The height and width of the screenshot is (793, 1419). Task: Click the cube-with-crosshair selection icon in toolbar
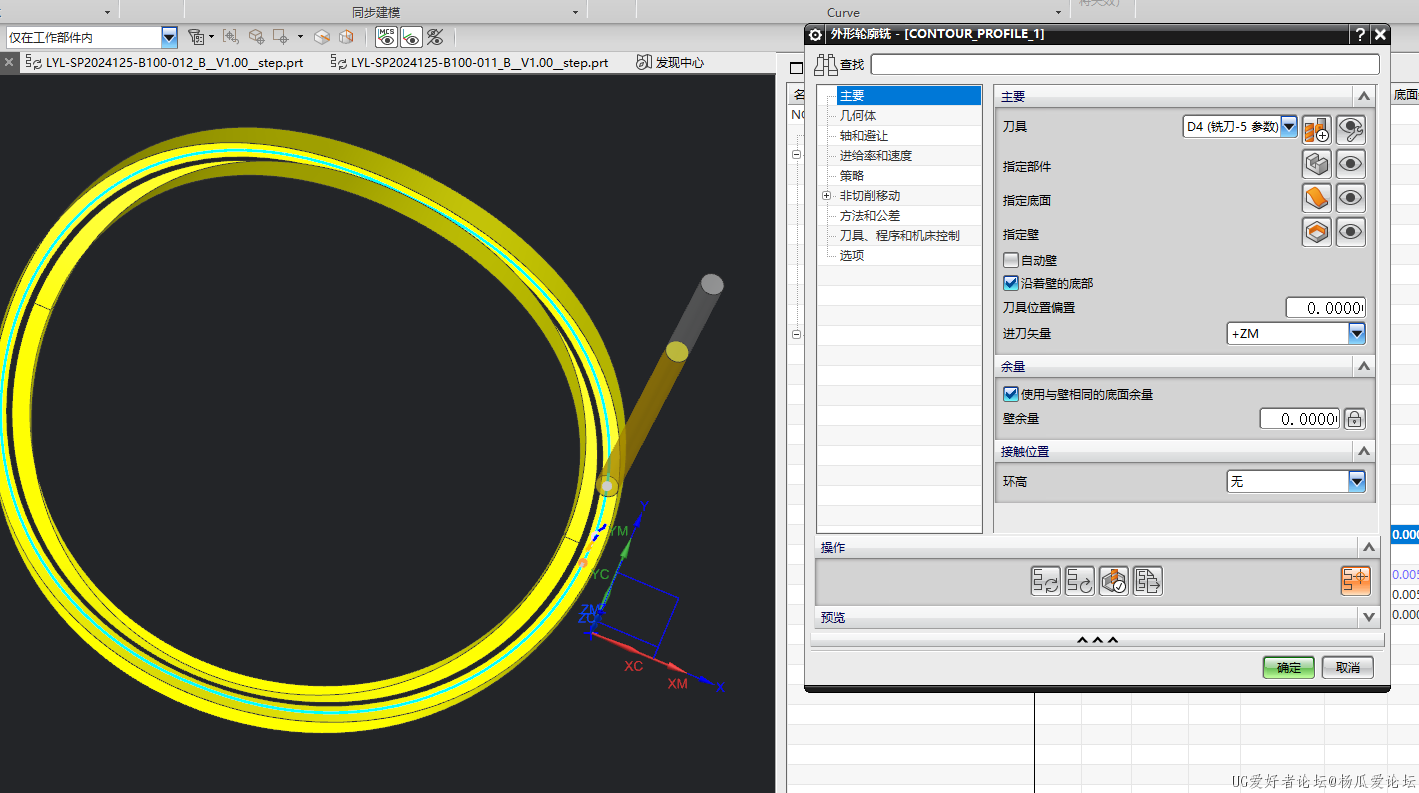256,37
